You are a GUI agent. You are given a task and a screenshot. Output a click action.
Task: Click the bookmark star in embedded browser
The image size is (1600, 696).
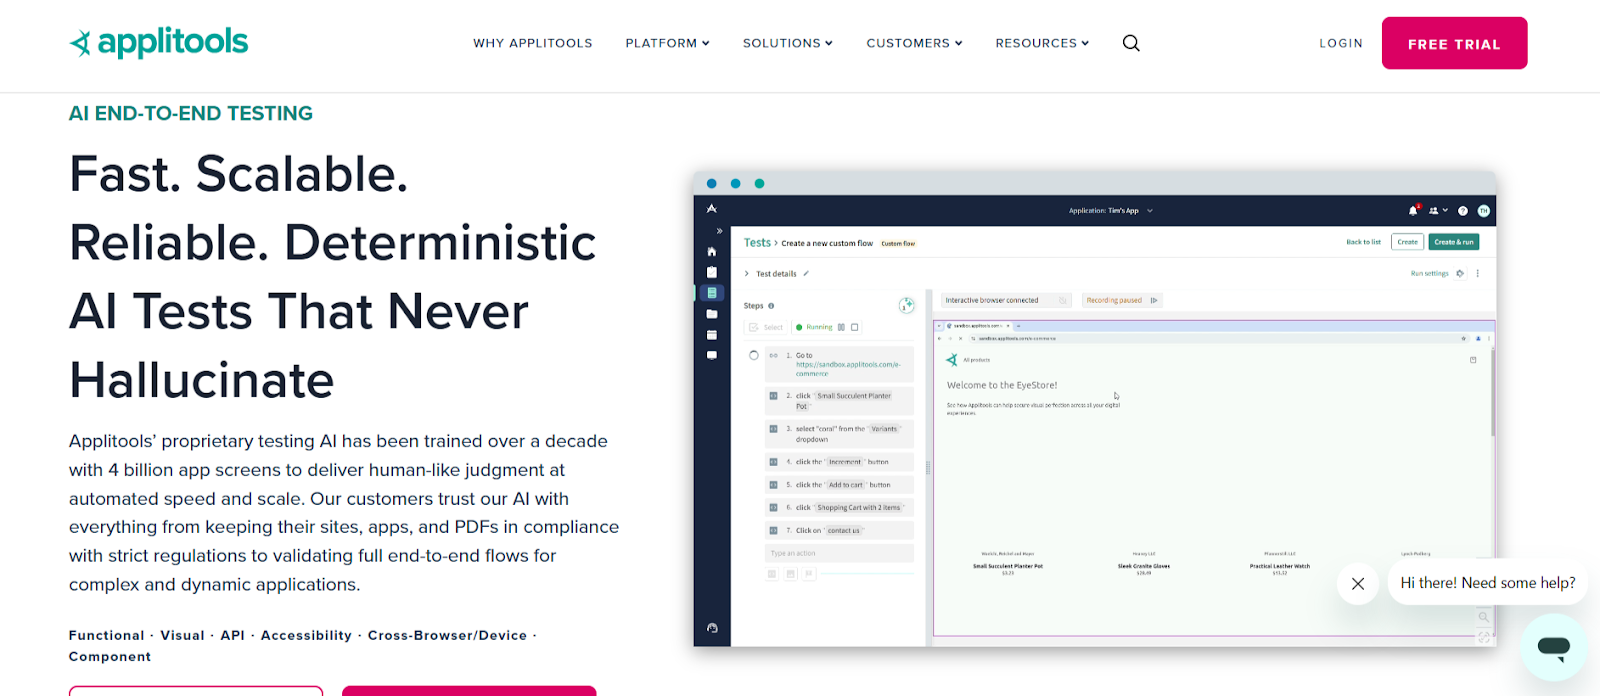[1464, 338]
